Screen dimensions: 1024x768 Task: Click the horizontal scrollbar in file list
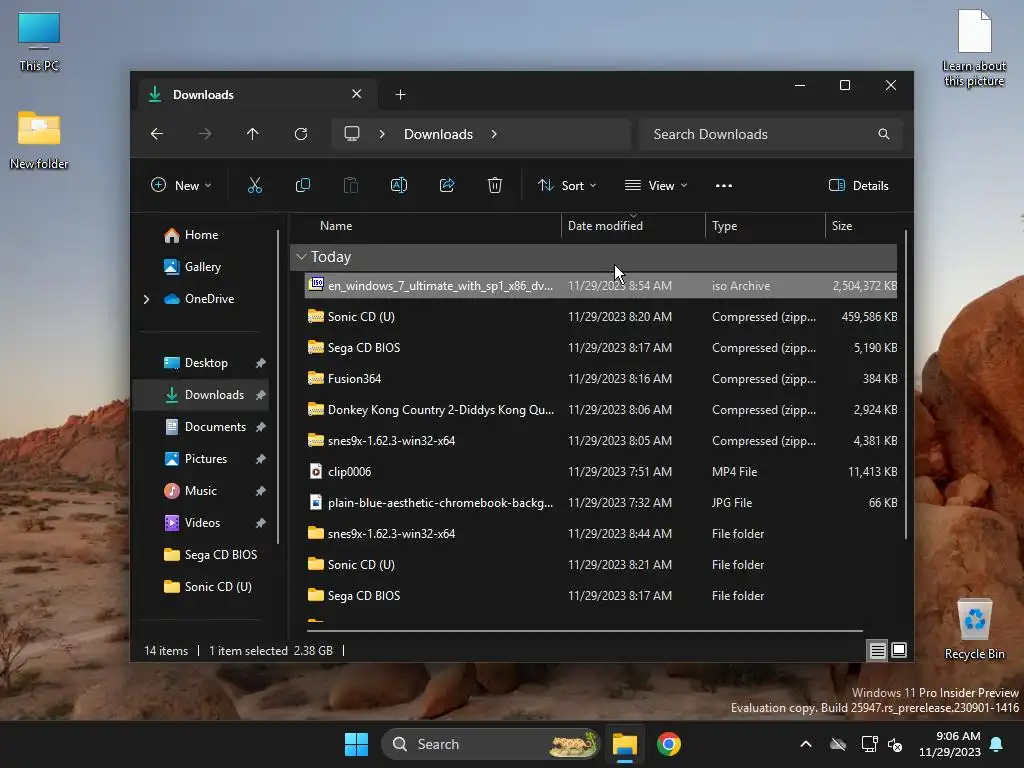pyautogui.click(x=585, y=631)
